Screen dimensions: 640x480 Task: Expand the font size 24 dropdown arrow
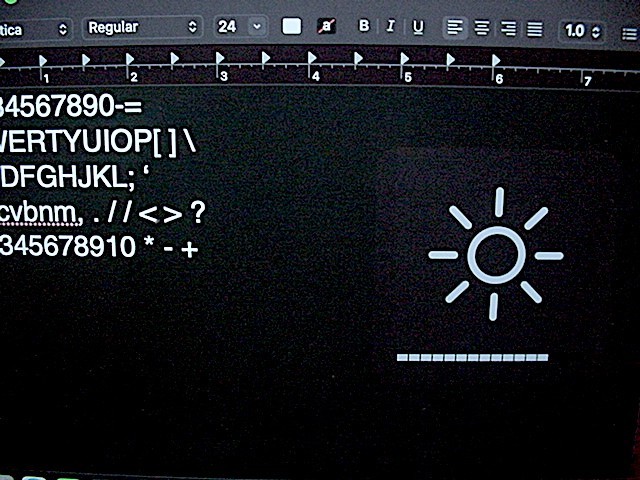(x=257, y=27)
